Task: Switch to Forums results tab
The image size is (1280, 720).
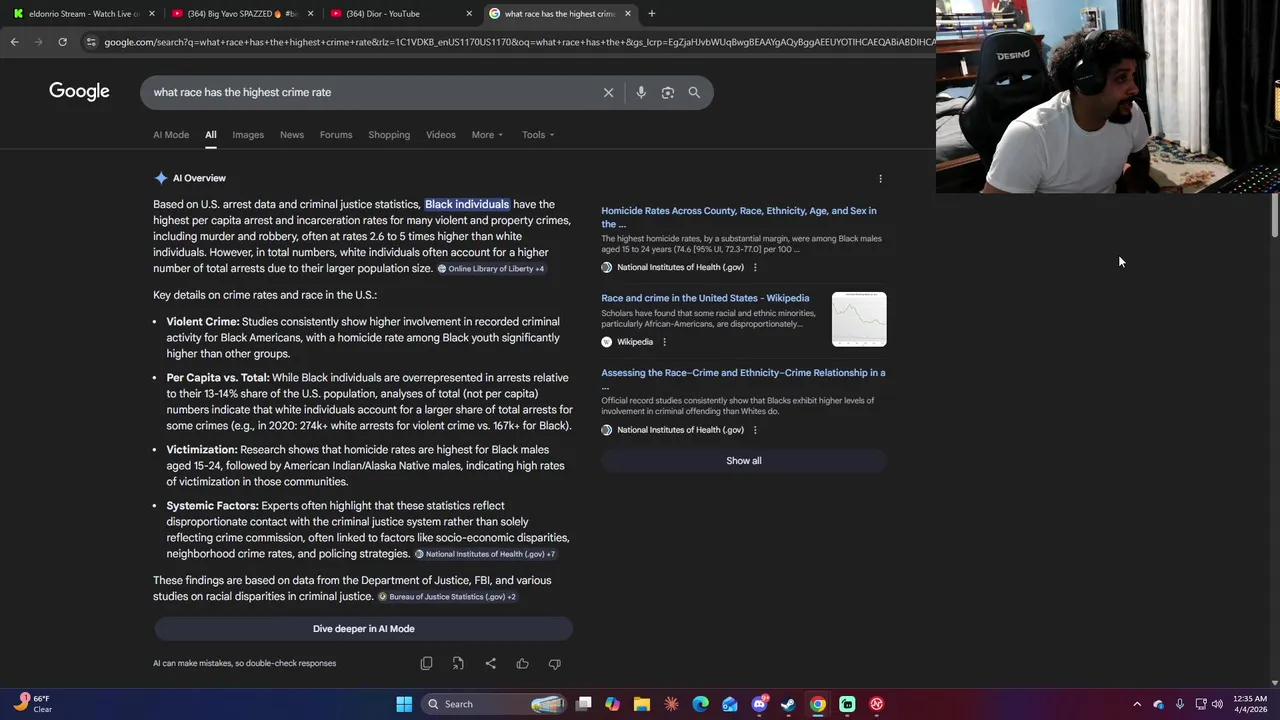Action: pyautogui.click(x=336, y=135)
